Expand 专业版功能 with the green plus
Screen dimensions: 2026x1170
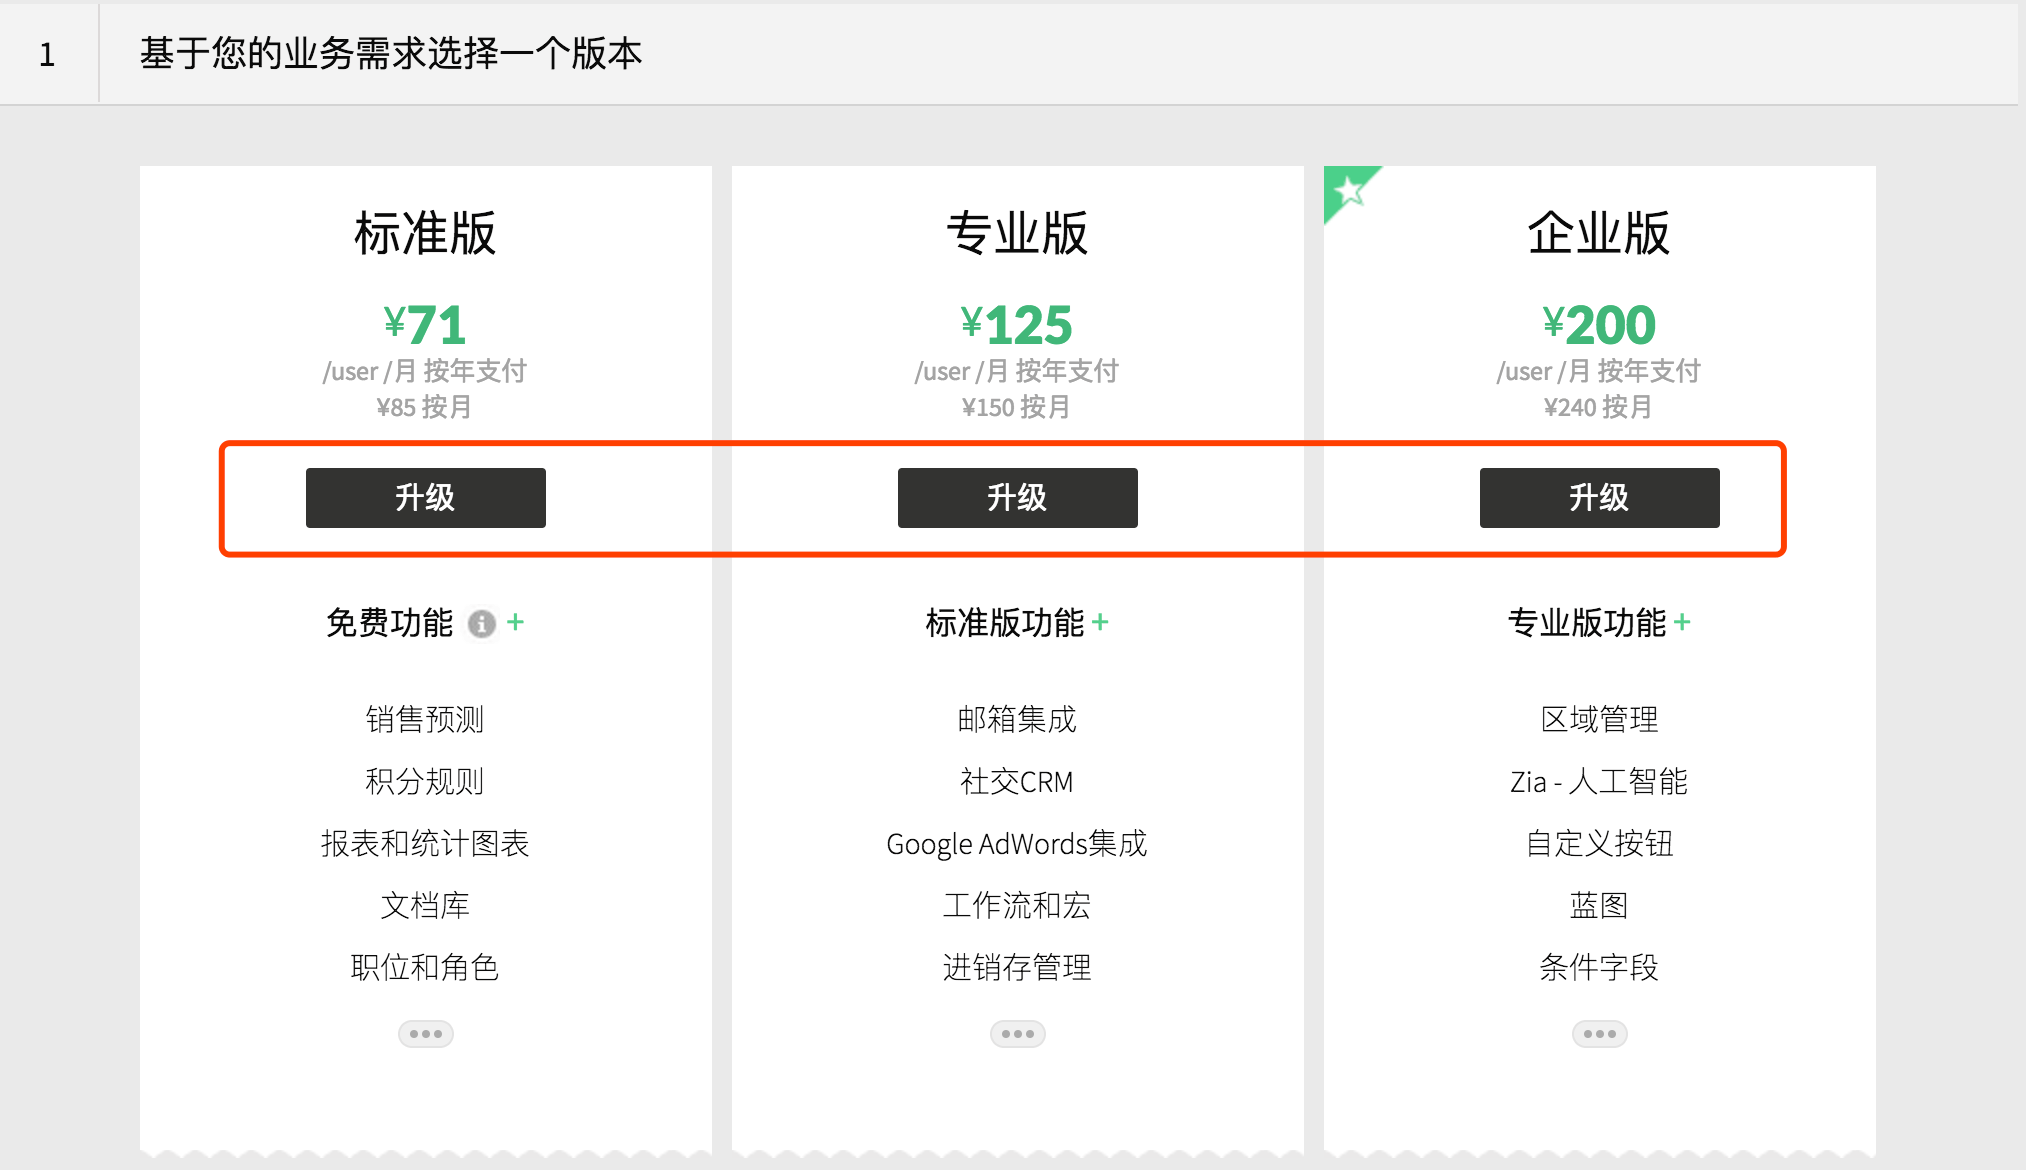tap(1682, 622)
